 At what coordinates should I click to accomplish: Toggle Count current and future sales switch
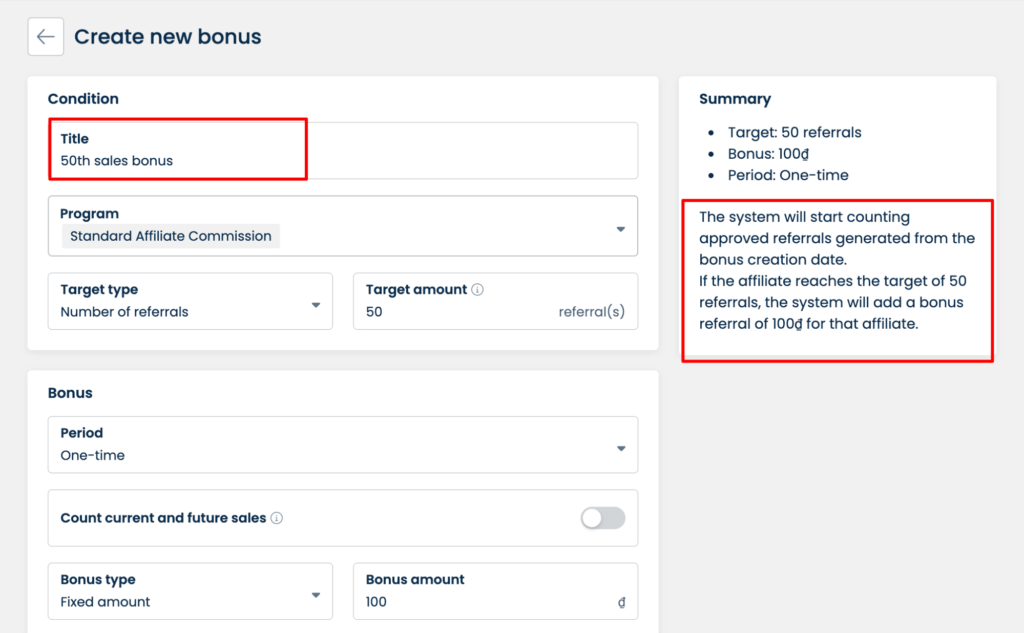click(x=603, y=518)
